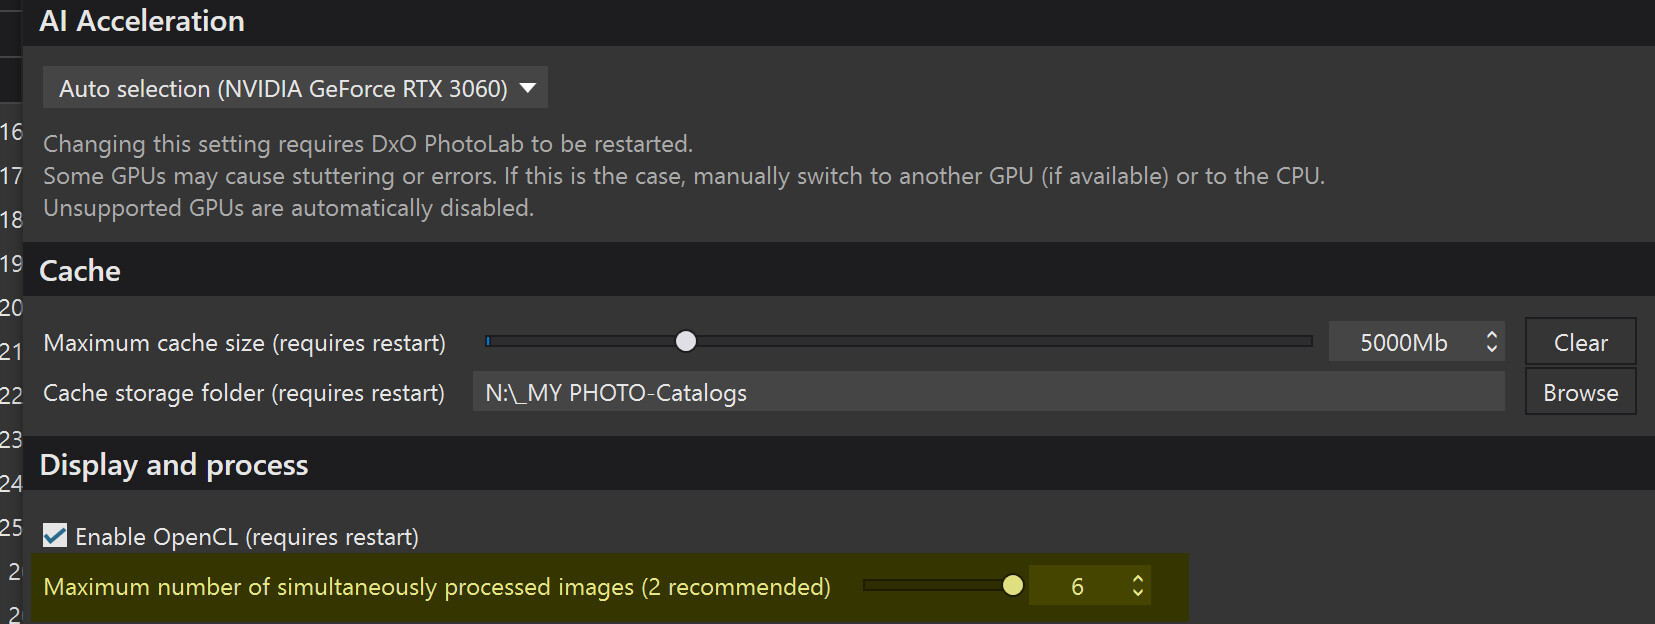The height and width of the screenshot is (624, 1655).
Task: Click cache size slider track left of handle
Action: [x=580, y=342]
